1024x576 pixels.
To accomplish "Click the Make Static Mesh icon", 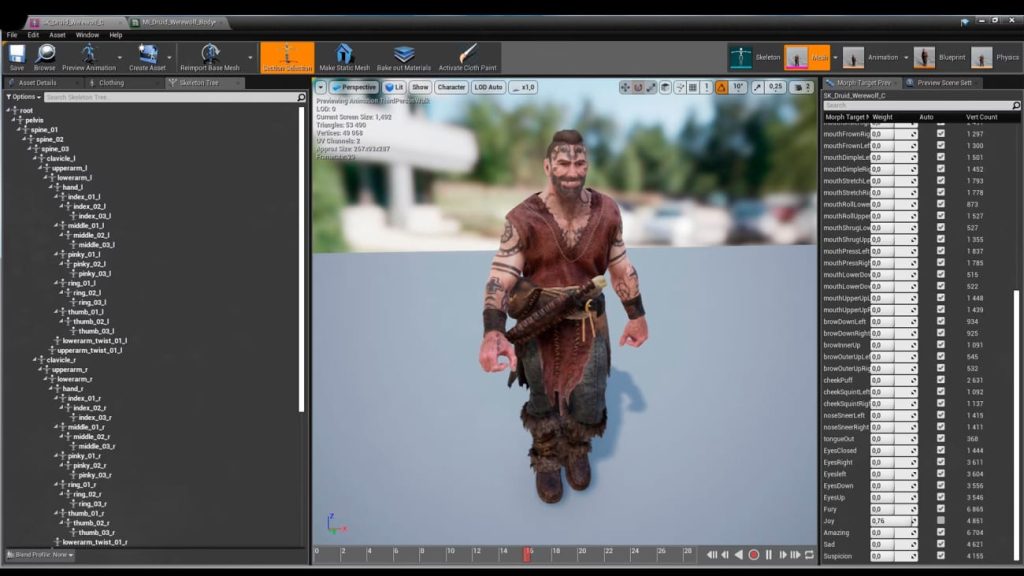I will point(344,54).
